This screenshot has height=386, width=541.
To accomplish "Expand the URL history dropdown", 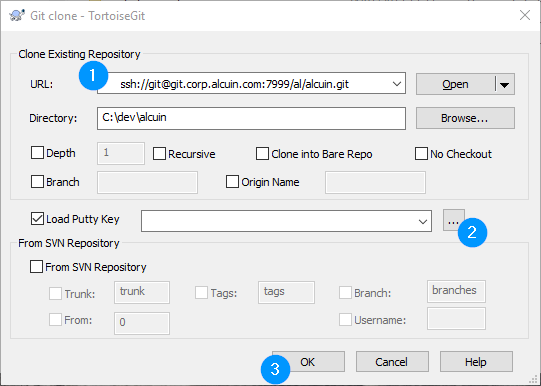I will pyautogui.click(x=397, y=84).
